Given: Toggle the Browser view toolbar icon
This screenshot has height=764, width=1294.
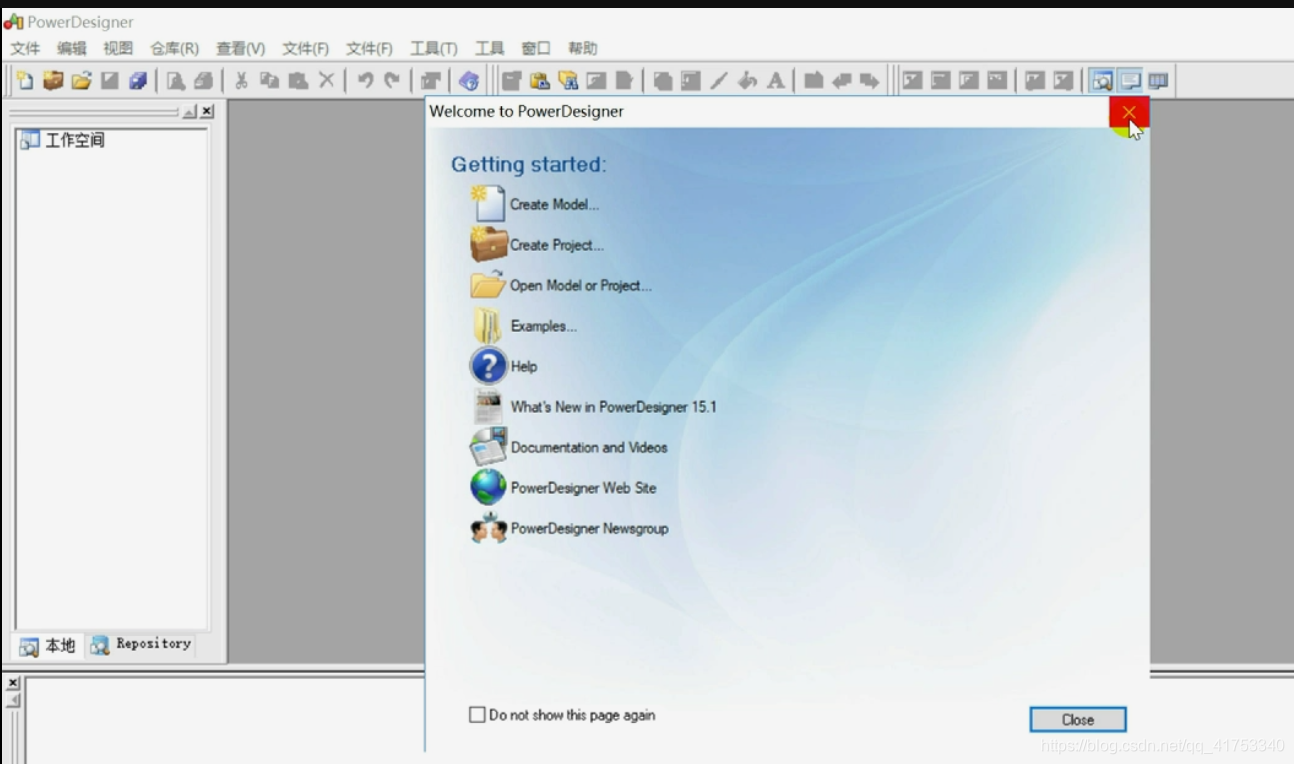Looking at the screenshot, I should pos(1102,81).
